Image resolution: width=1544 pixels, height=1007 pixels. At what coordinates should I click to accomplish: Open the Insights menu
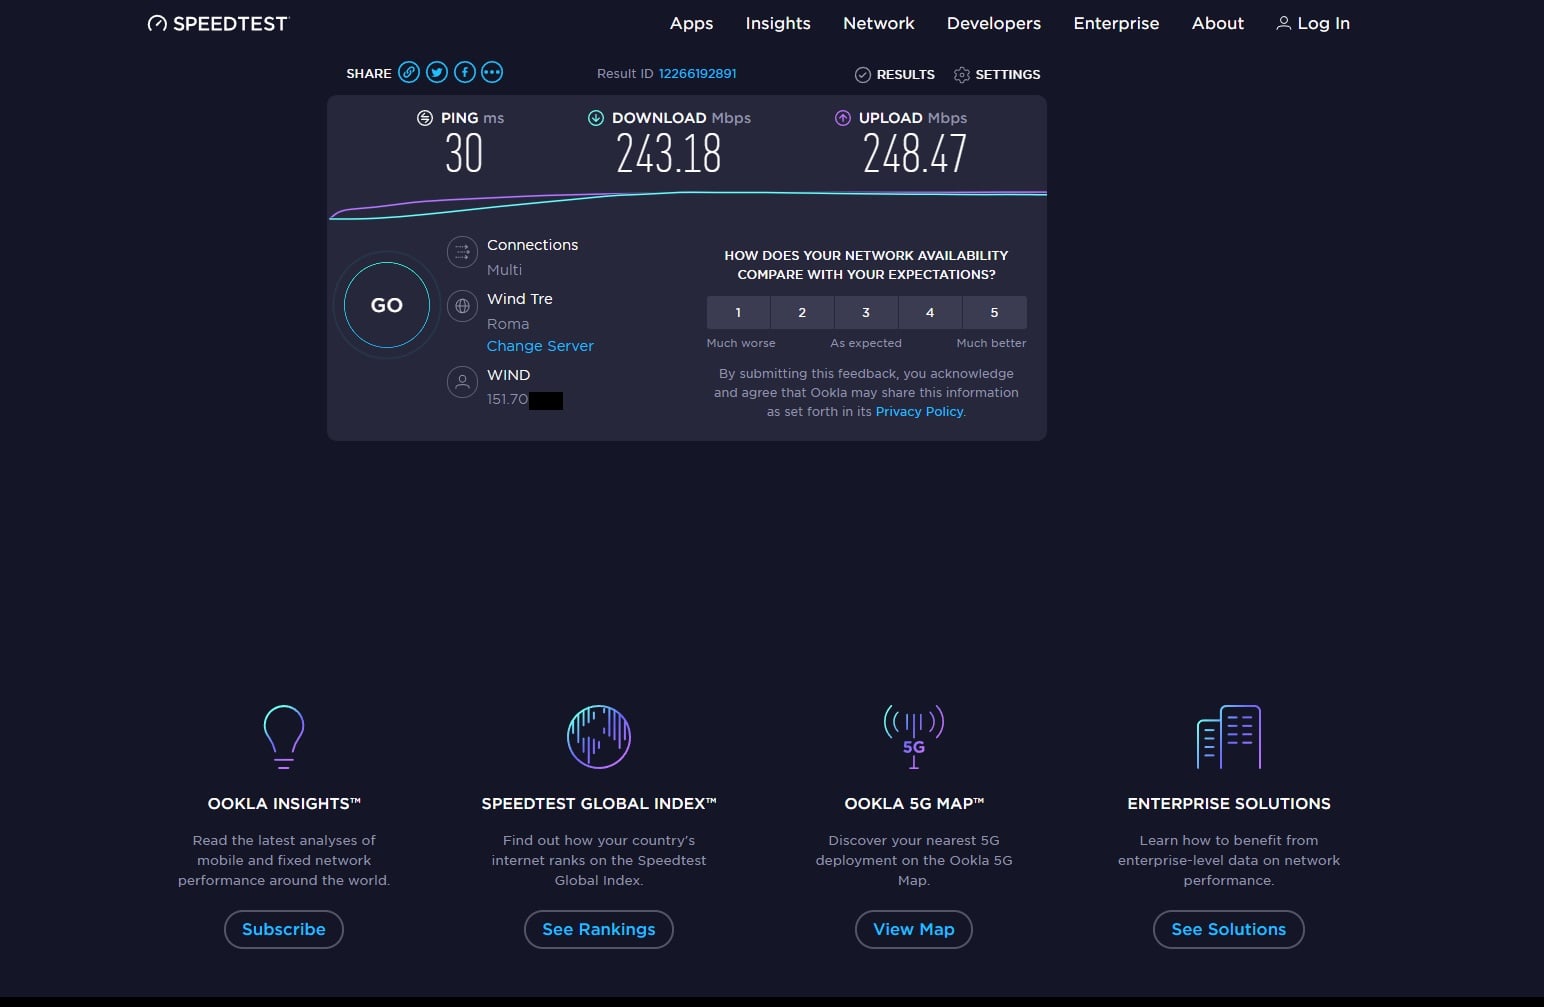778,23
